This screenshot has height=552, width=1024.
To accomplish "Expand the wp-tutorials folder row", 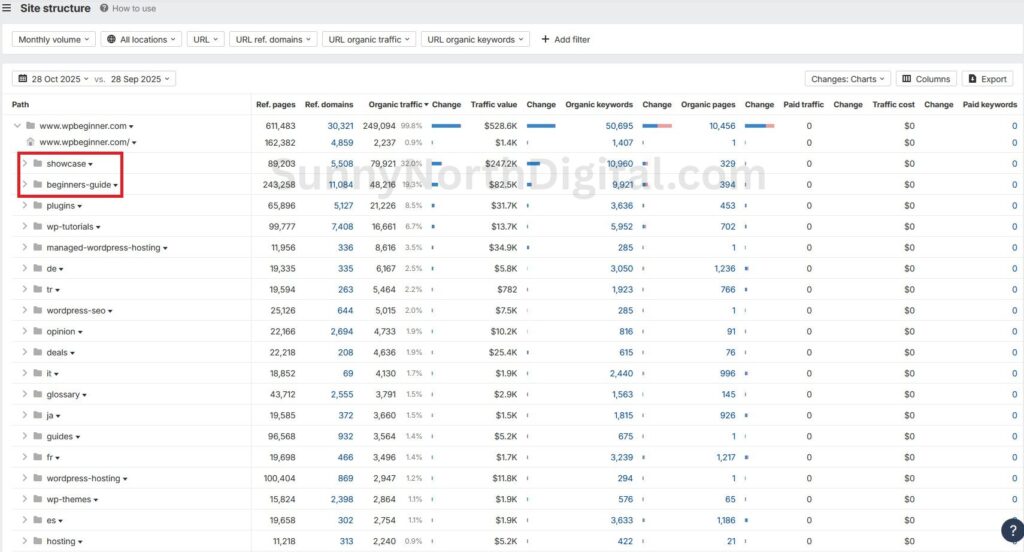I will pos(24,226).
